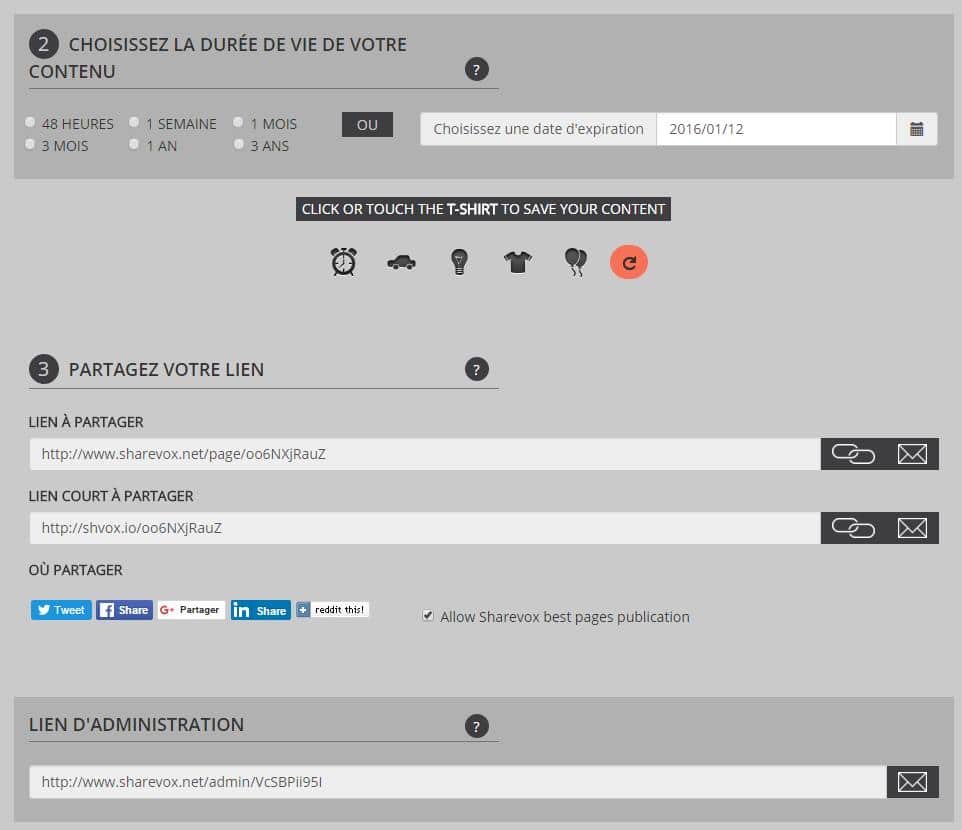Click the copy link icon next to the share link
Screen dimensions: 962x830
(852, 453)
